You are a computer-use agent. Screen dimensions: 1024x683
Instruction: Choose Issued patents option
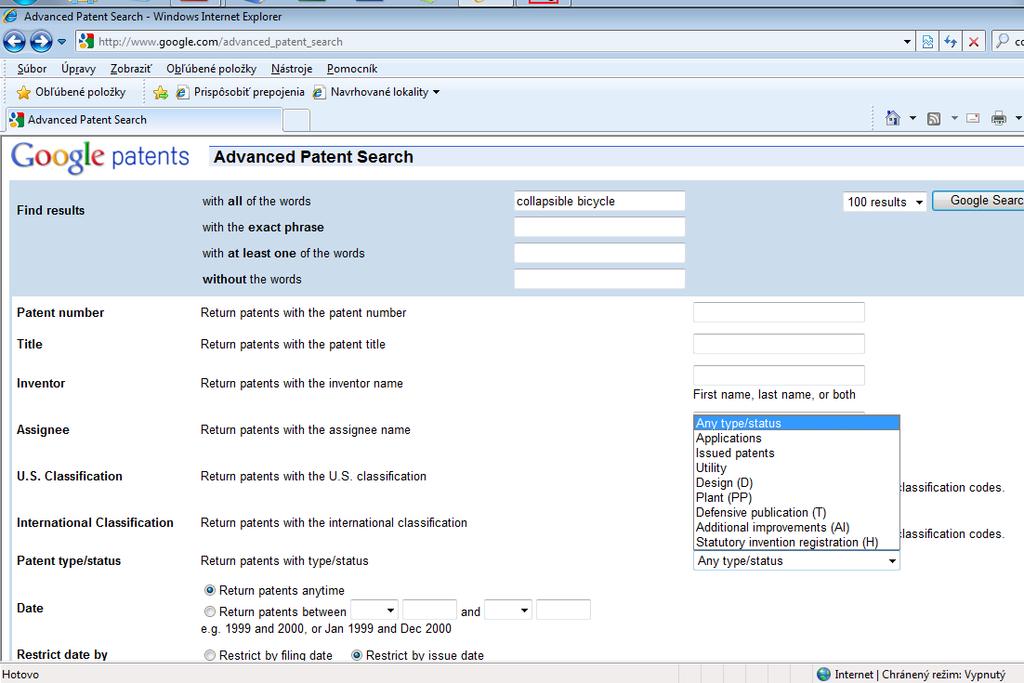tap(796, 453)
